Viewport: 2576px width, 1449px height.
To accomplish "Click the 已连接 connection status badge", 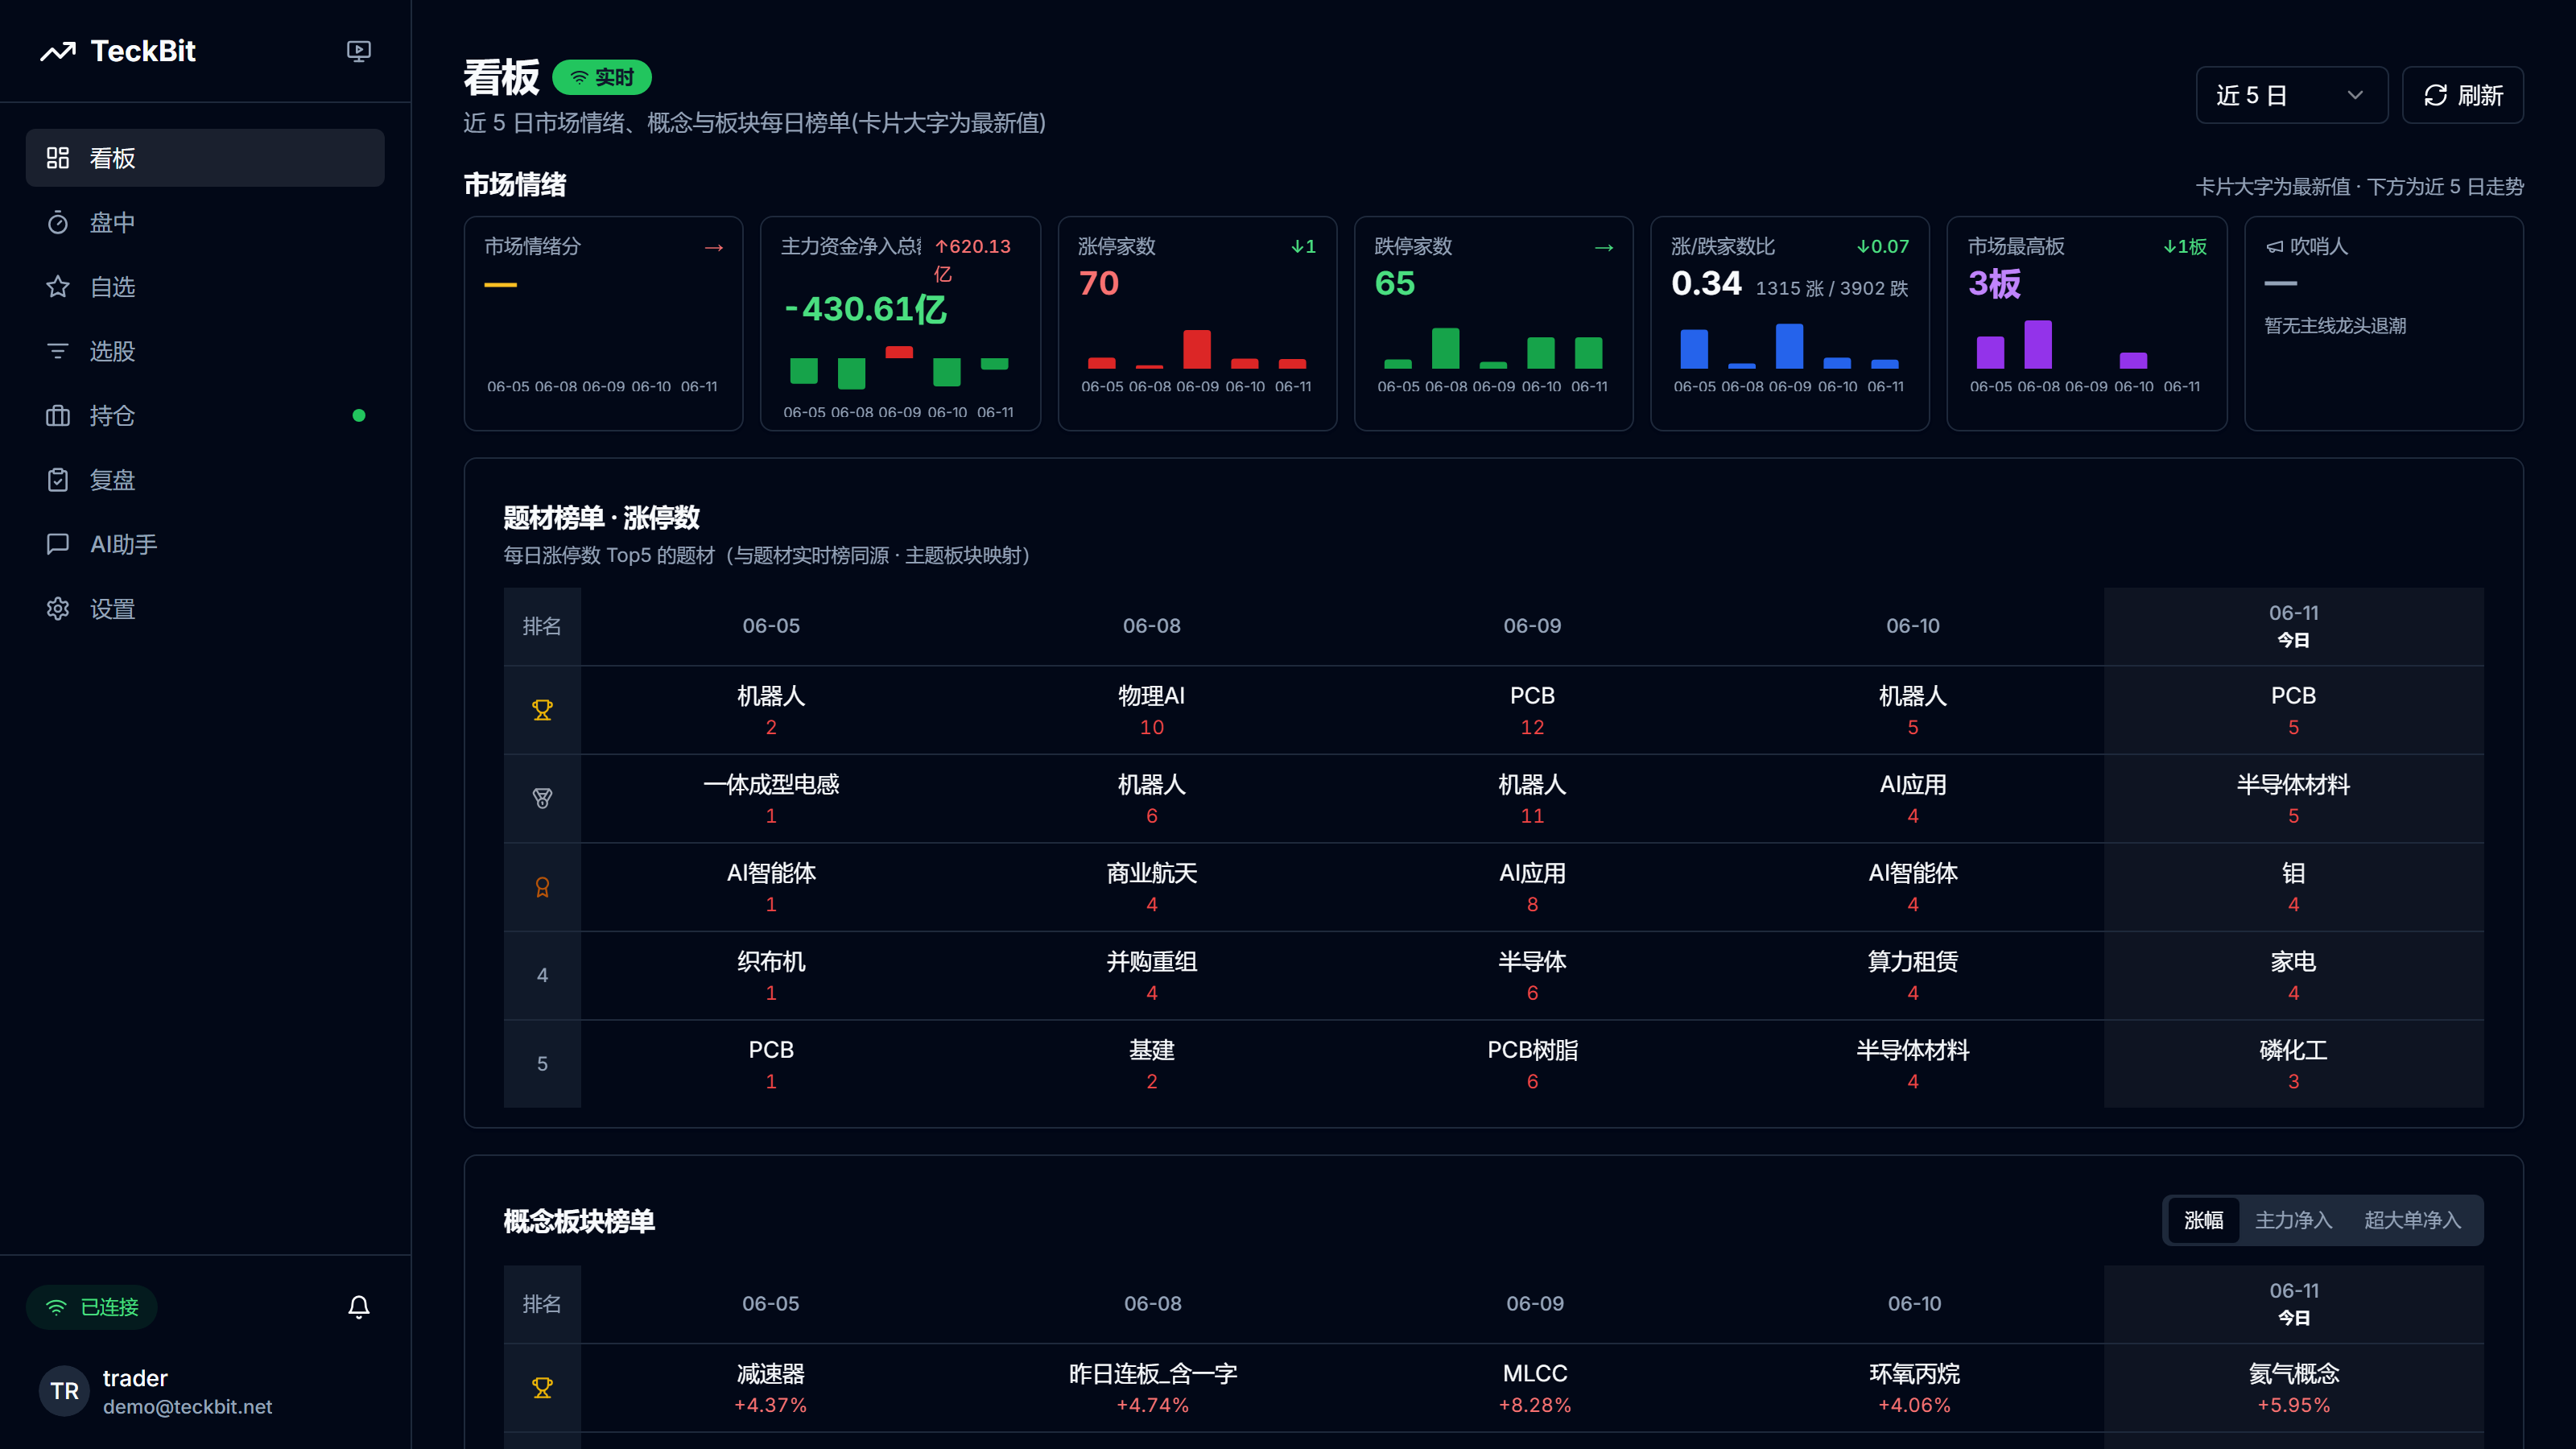I will pyautogui.click(x=92, y=1307).
